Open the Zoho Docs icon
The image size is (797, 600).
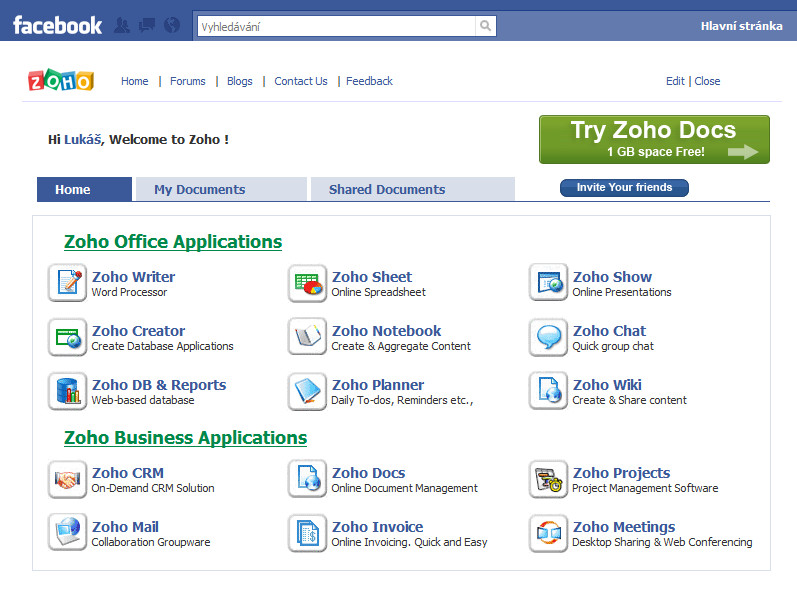[308, 479]
